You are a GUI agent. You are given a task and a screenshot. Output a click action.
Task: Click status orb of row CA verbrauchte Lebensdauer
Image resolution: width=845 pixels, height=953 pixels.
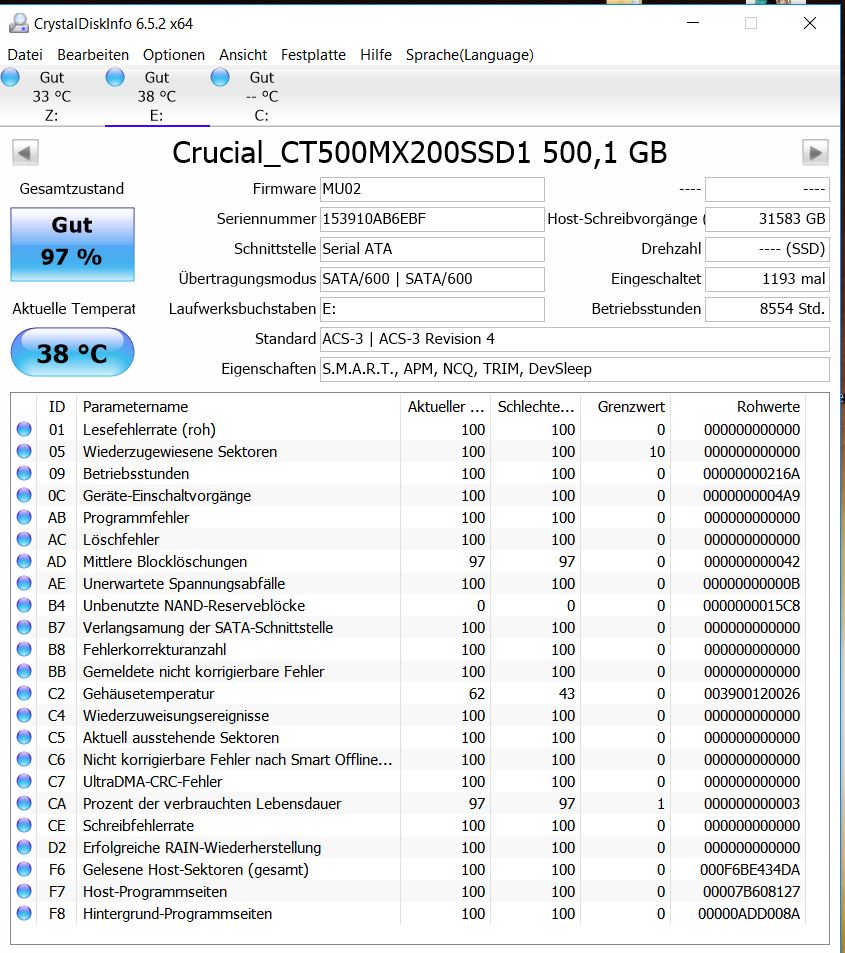(x=24, y=803)
